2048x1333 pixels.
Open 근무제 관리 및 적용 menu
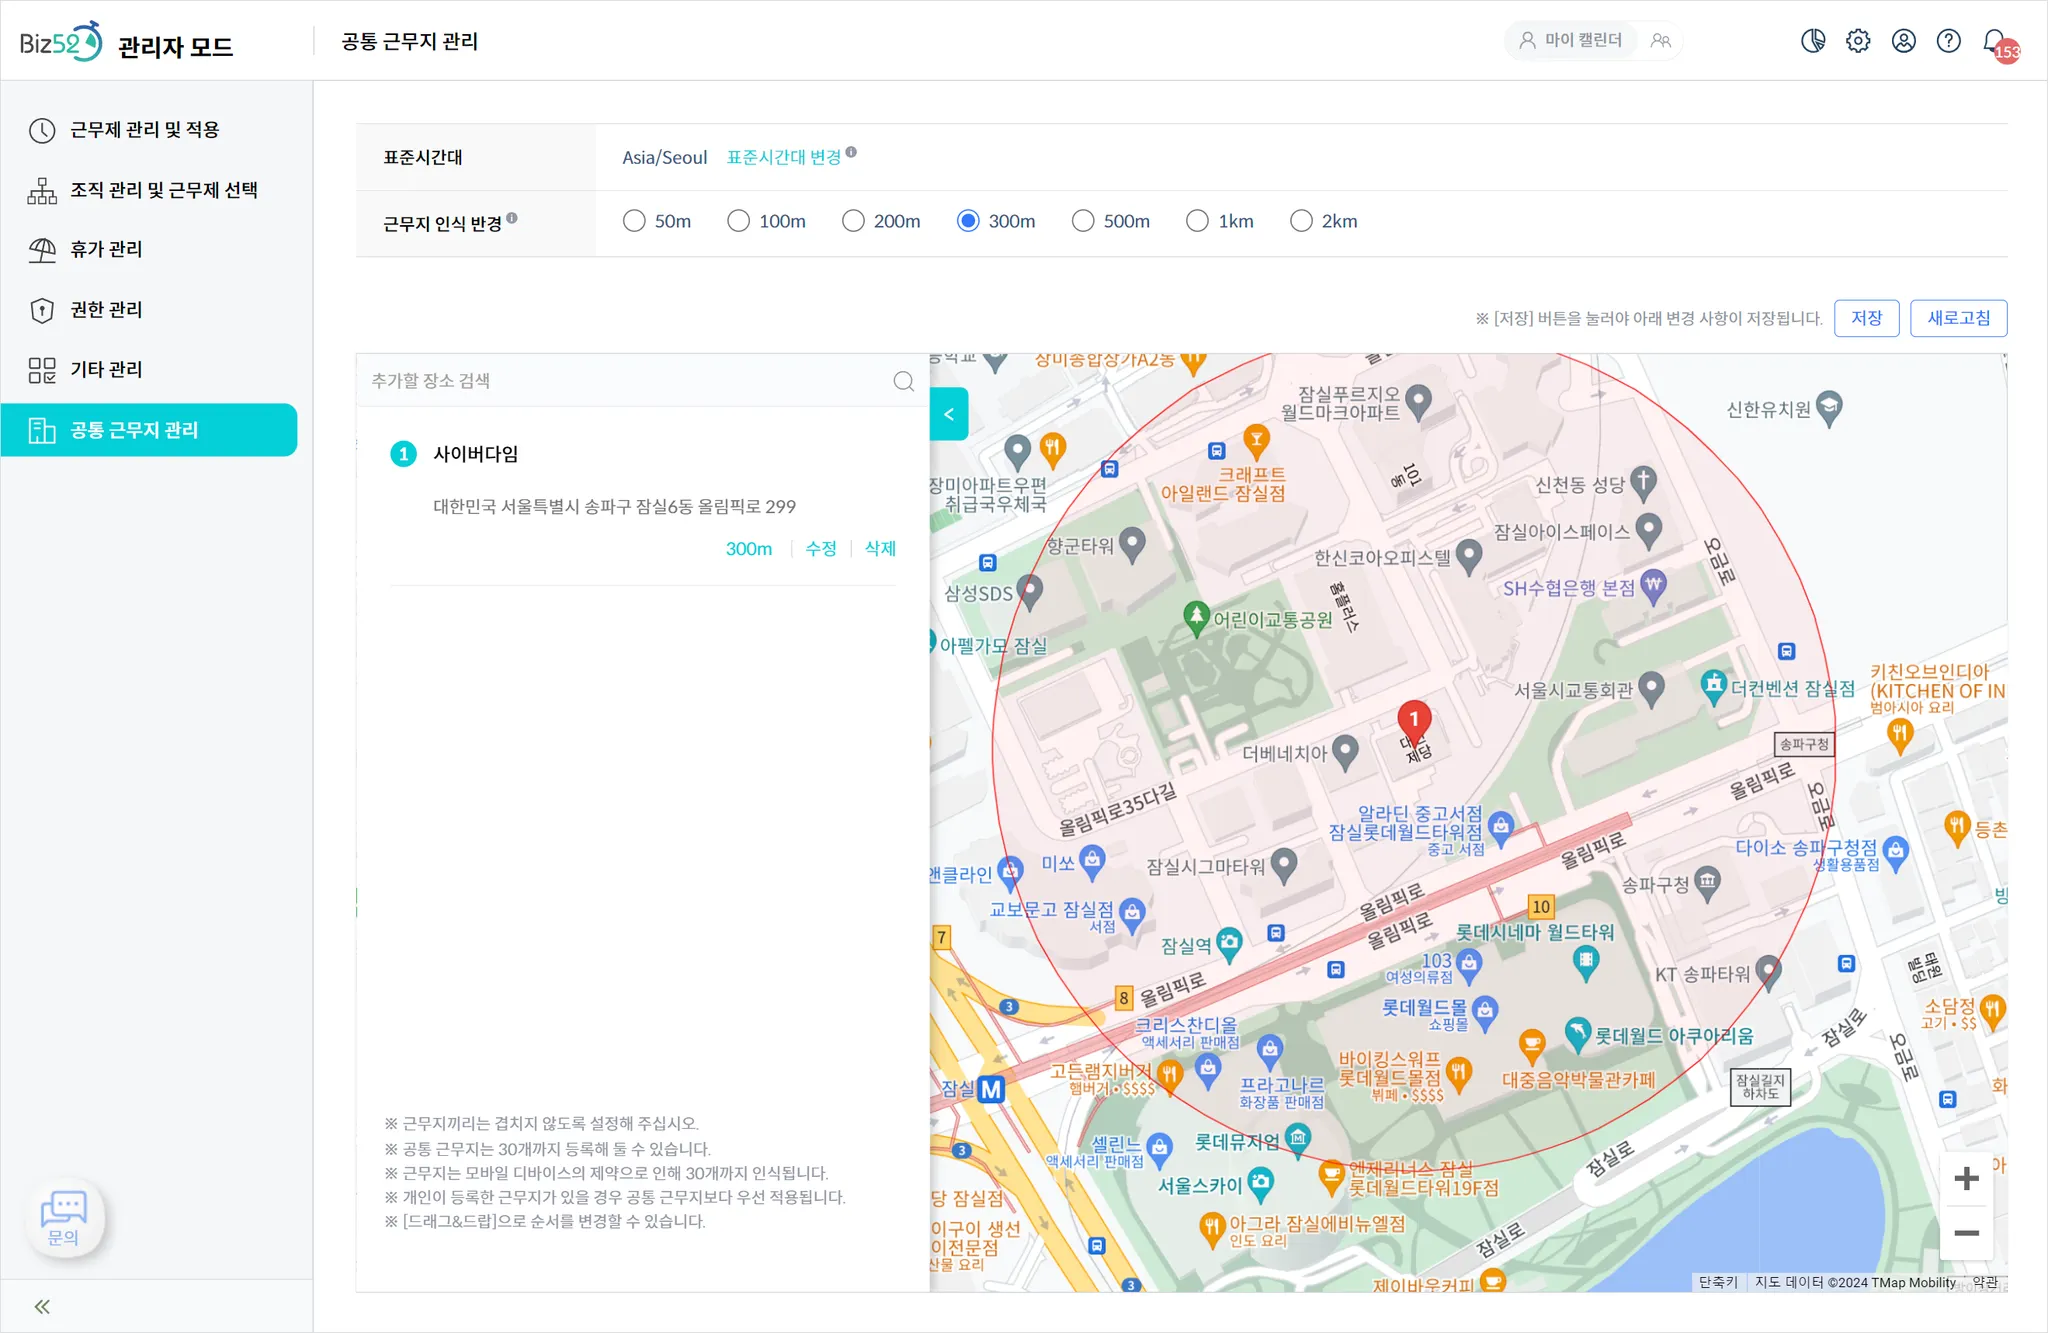point(144,130)
